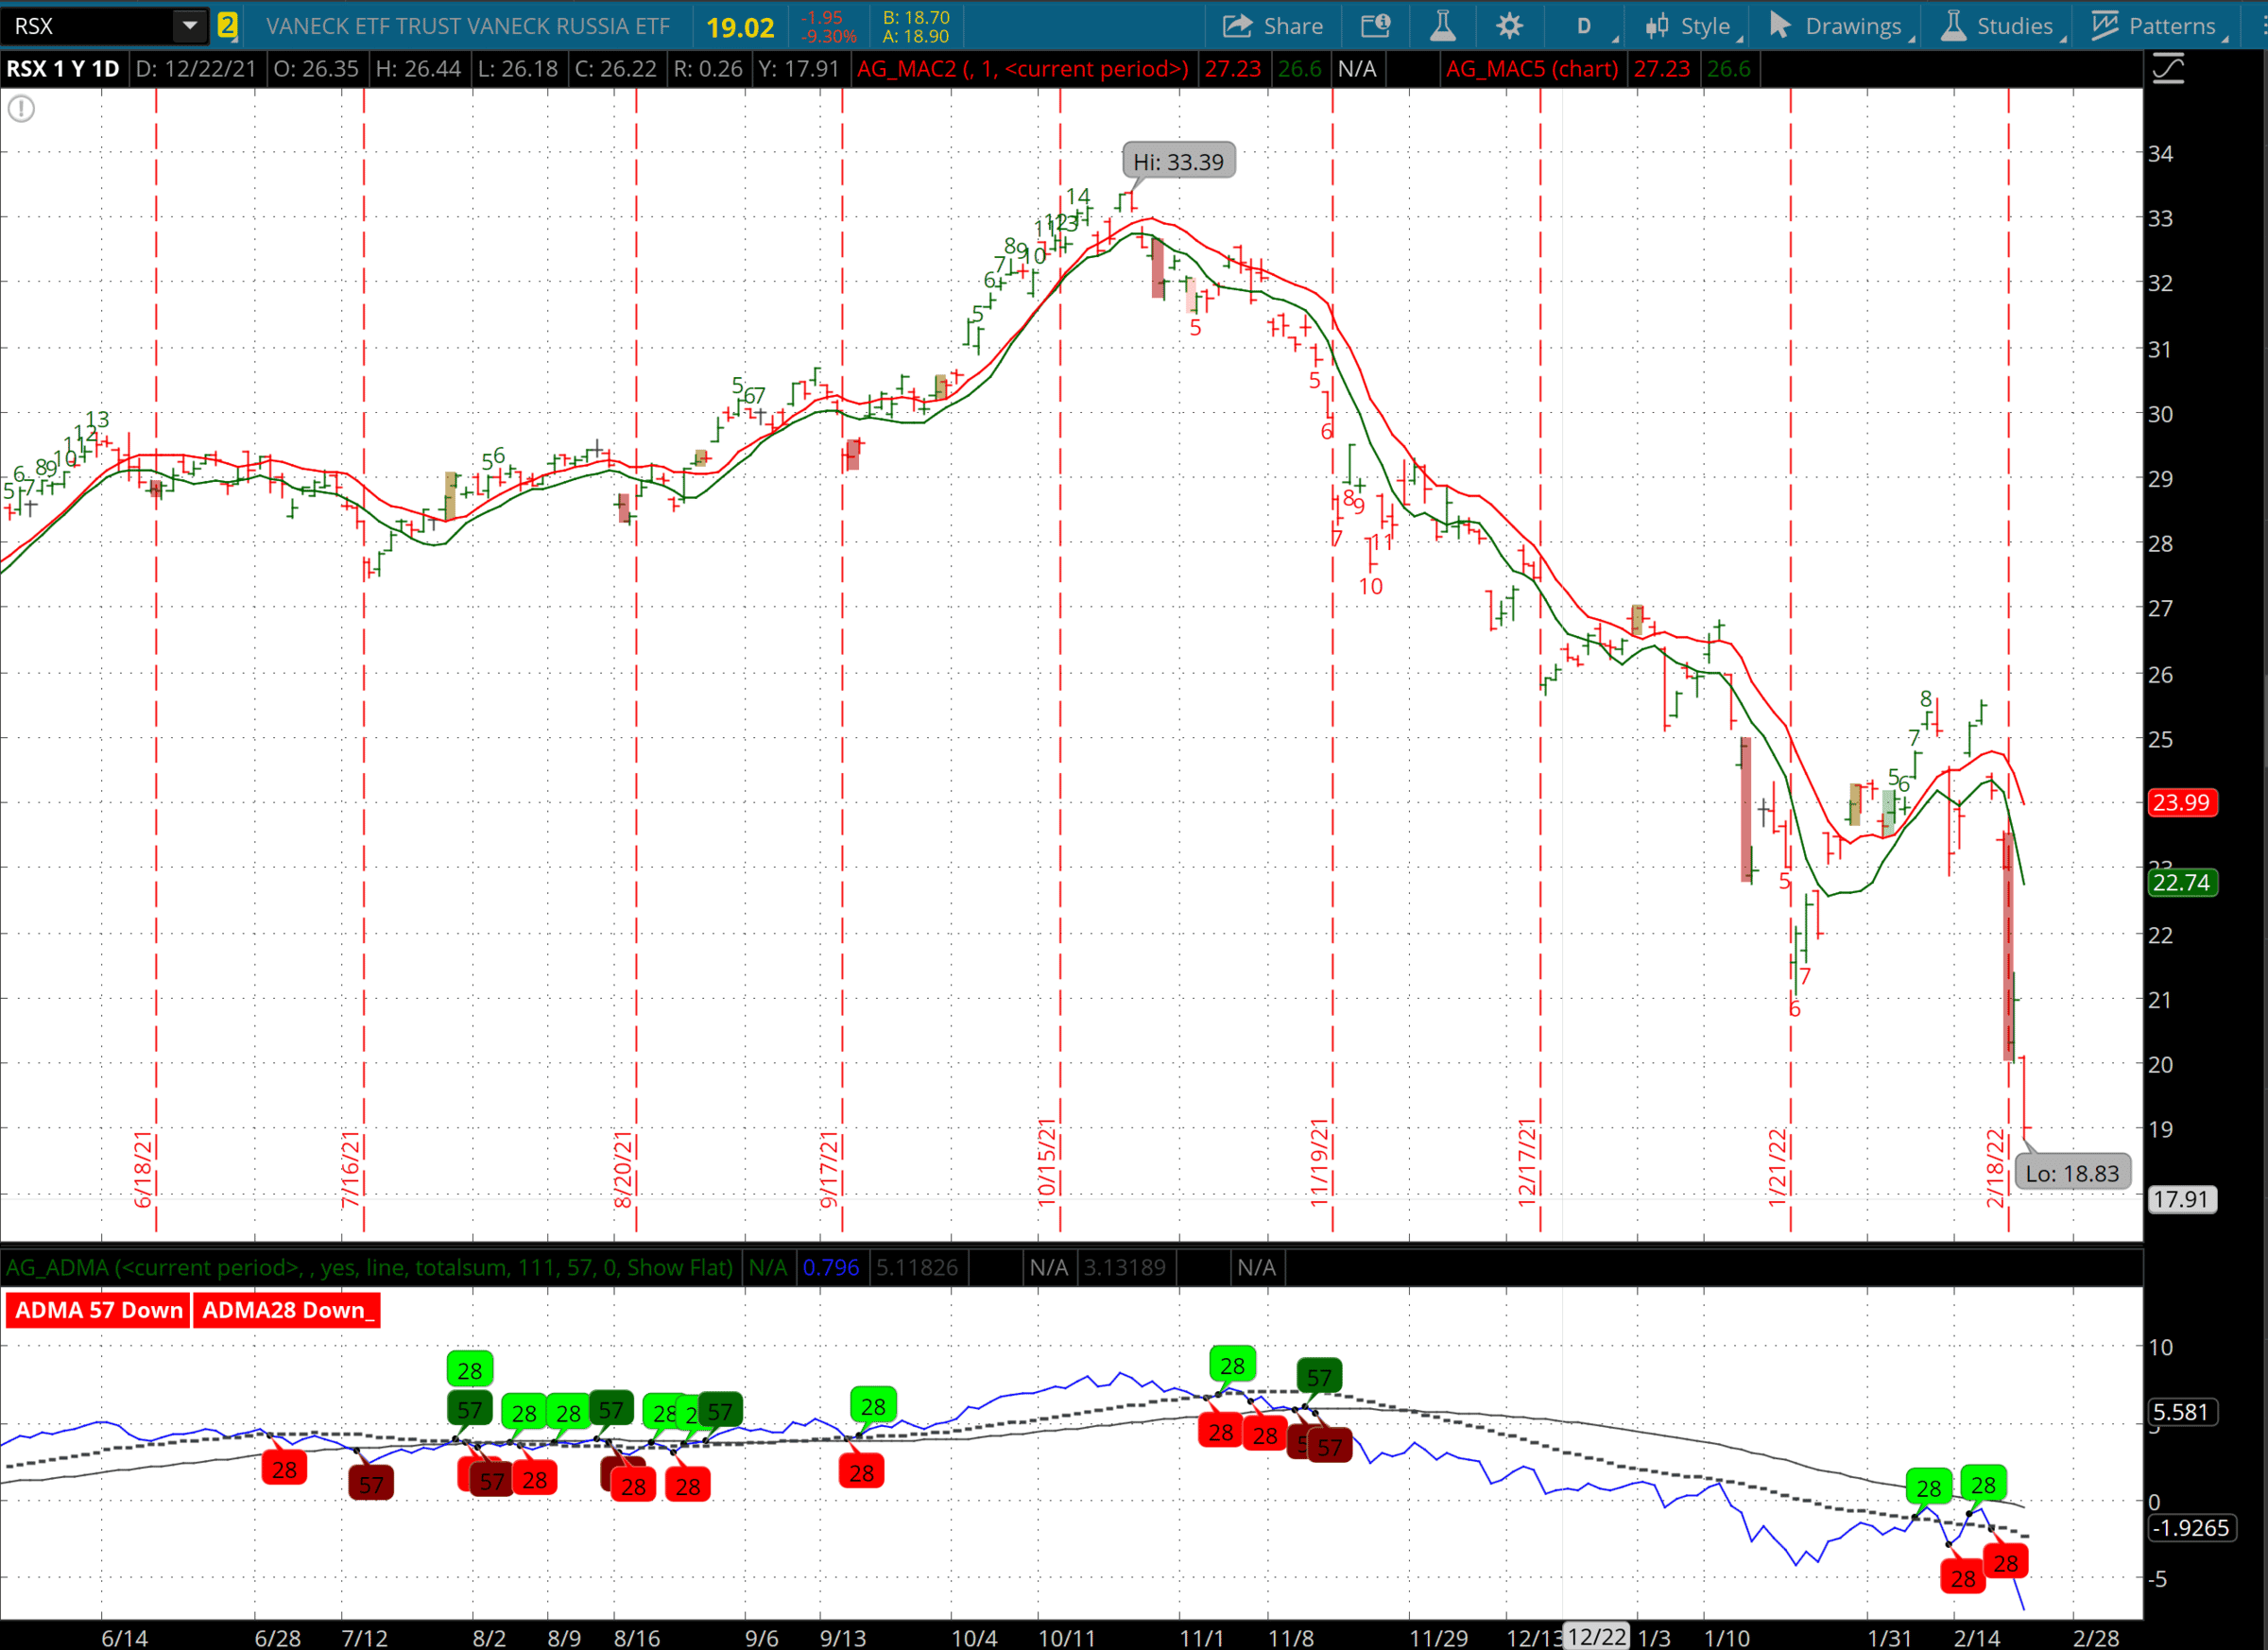Open the Drawings tool menu
The height and width of the screenshot is (1650, 2268).
click(1836, 26)
